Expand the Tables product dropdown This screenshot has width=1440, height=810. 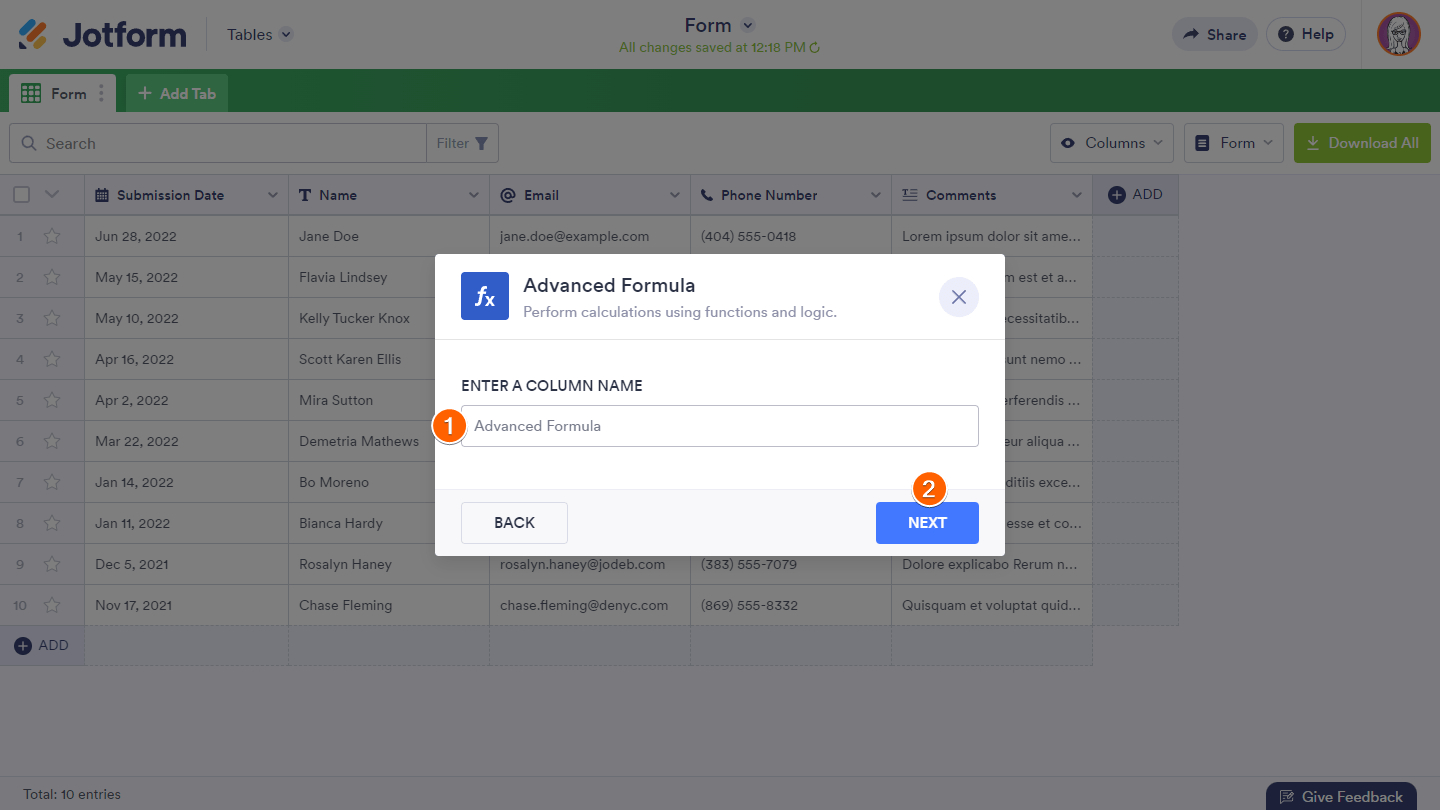(x=286, y=35)
